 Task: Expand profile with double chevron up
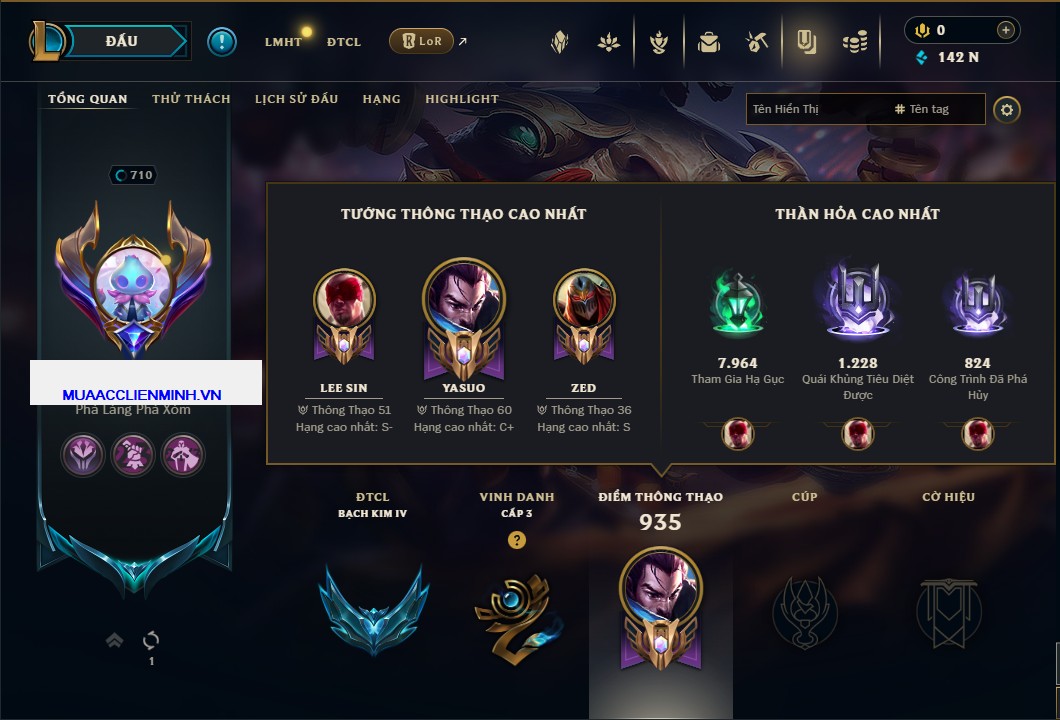click(114, 640)
